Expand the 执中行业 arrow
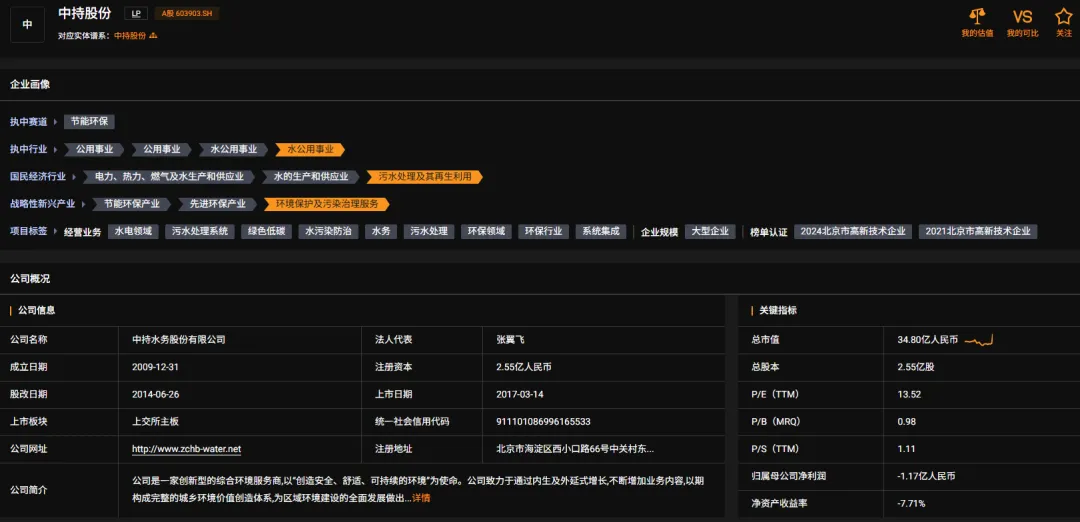This screenshot has width=1080, height=522. [55, 149]
